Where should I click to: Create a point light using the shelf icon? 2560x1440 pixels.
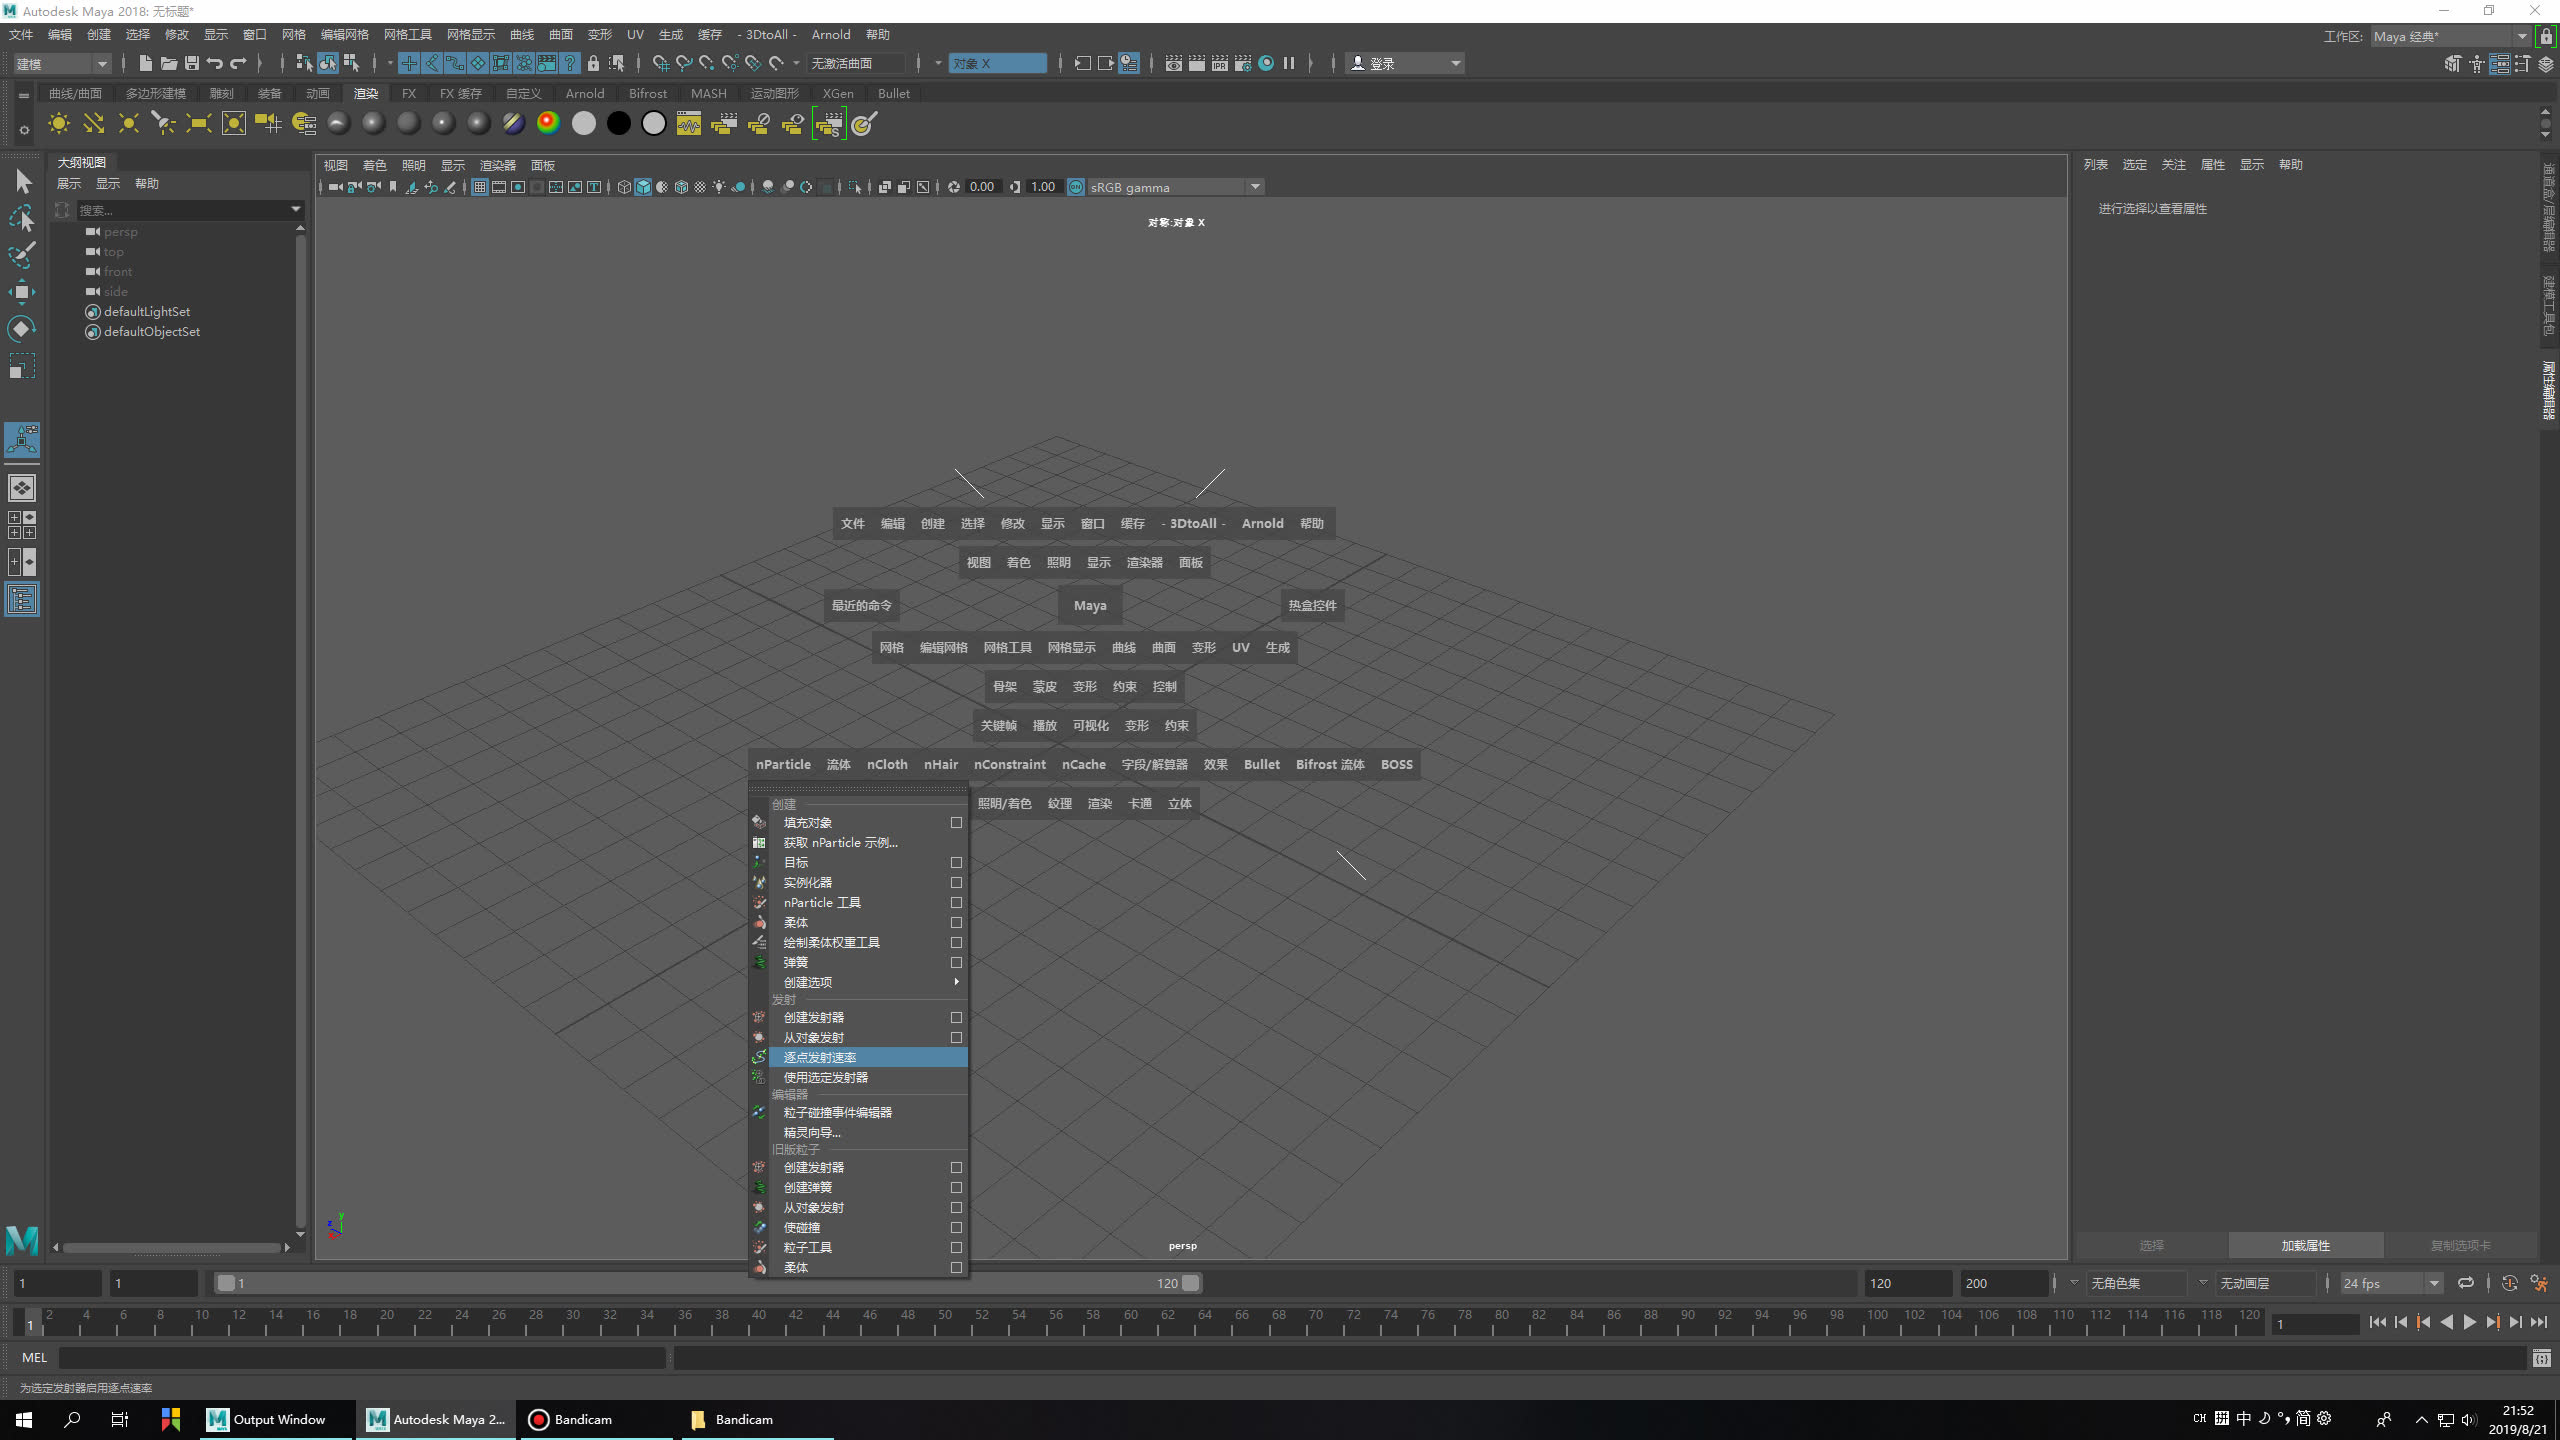pos(128,122)
